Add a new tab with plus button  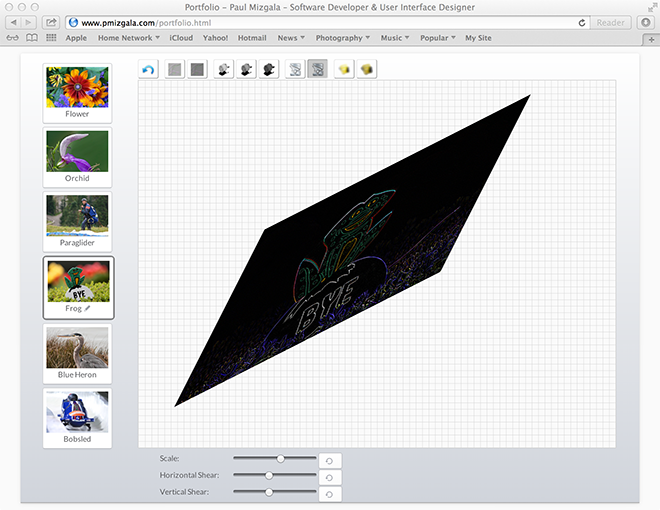tap(651, 40)
